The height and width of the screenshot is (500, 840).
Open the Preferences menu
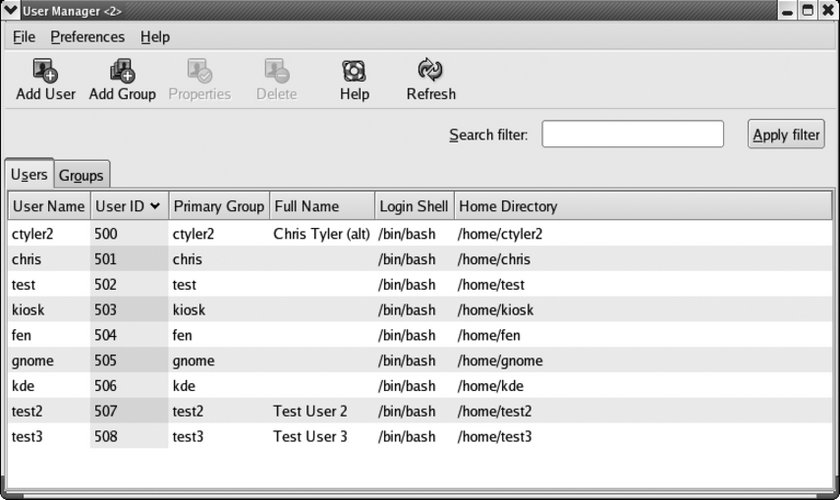88,37
